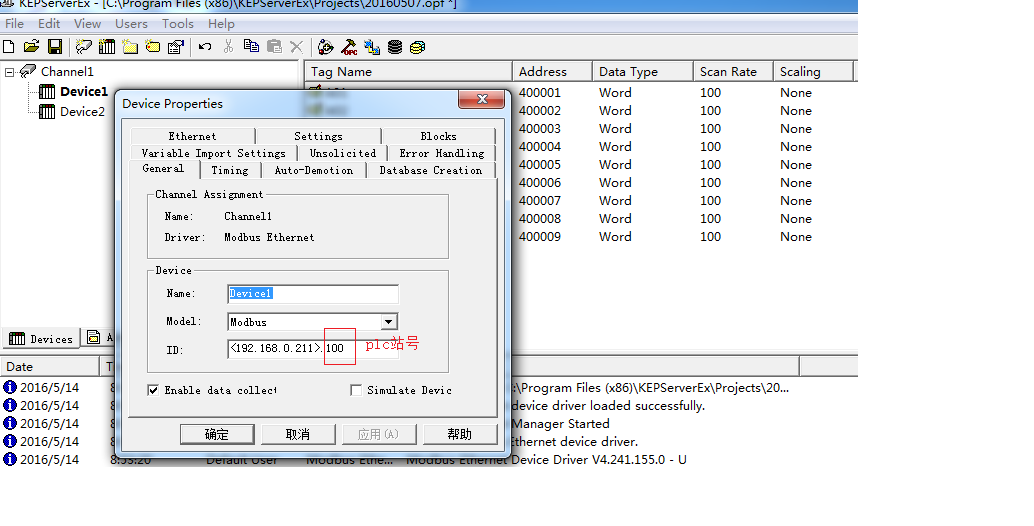Switch to the Database Creation tab
1034x526 pixels.
click(x=431, y=170)
